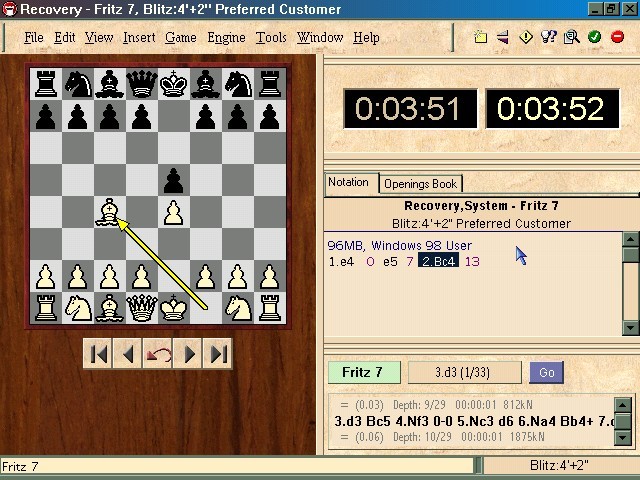640x480 pixels.
Task: Jump to the start of the game
Action: [x=98, y=354]
